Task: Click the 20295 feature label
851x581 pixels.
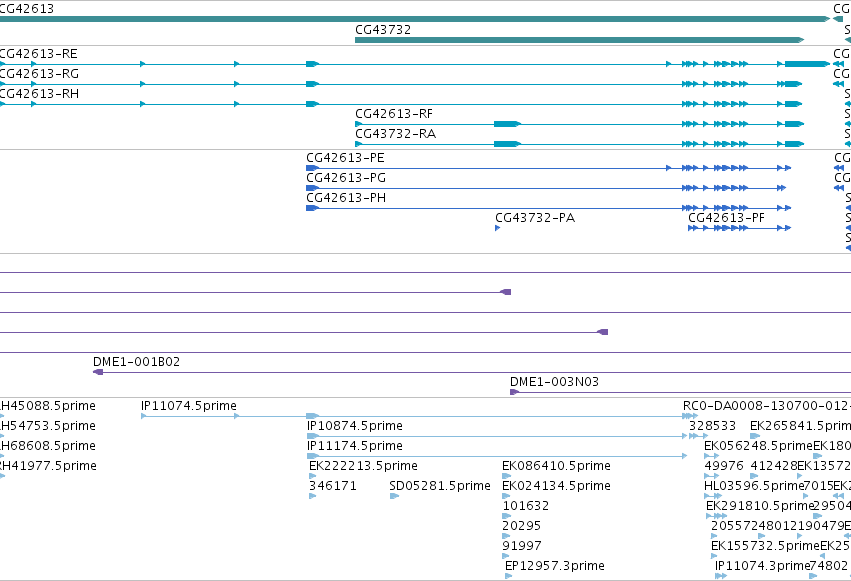Action: (x=522, y=526)
